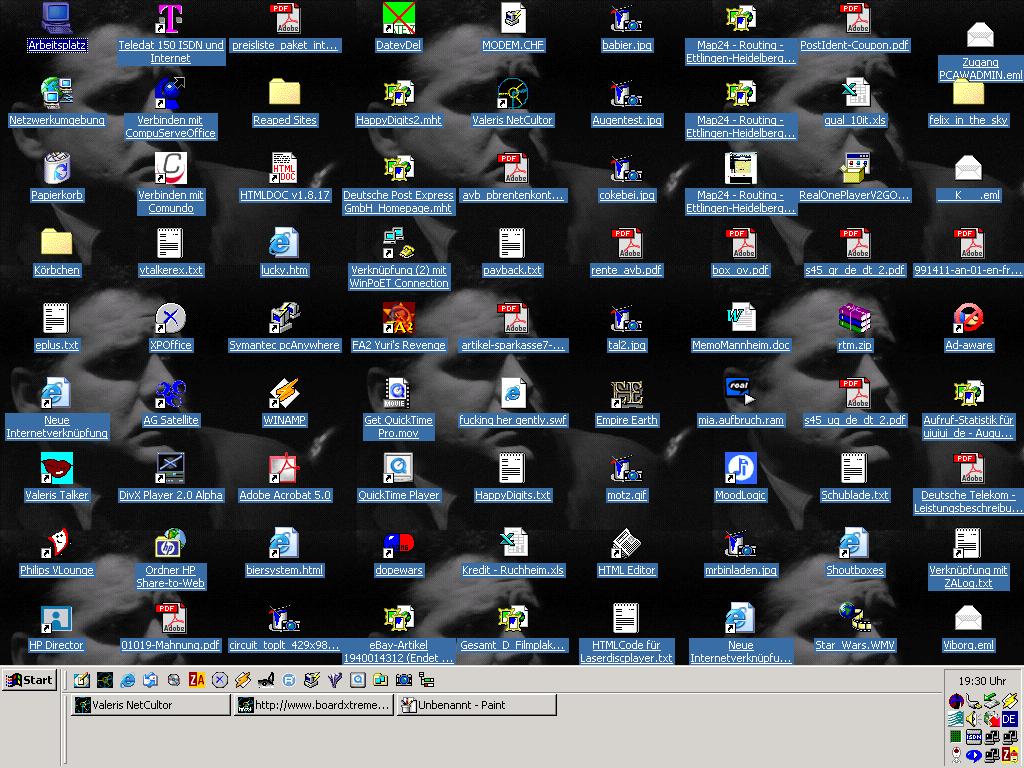This screenshot has height=768, width=1024.
Task: Open the Netzwerkumgebung icon
Action: pos(57,94)
